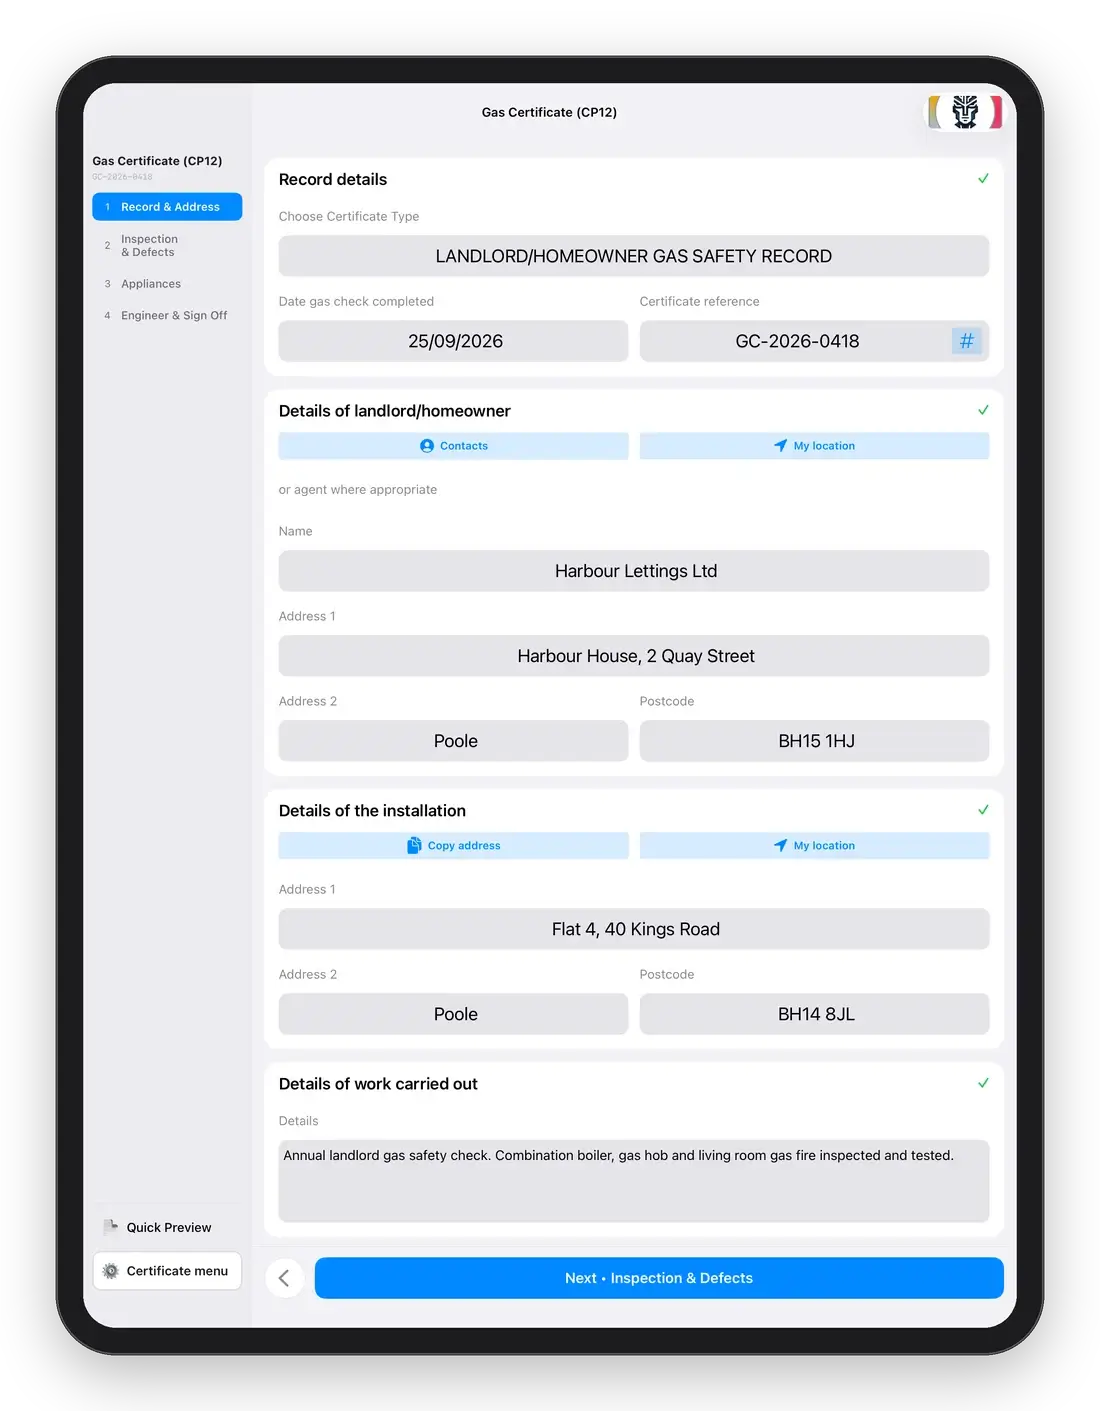Viewport: 1100px width, 1411px height.
Task: Click the Quick Preview flag icon
Action: point(111,1227)
